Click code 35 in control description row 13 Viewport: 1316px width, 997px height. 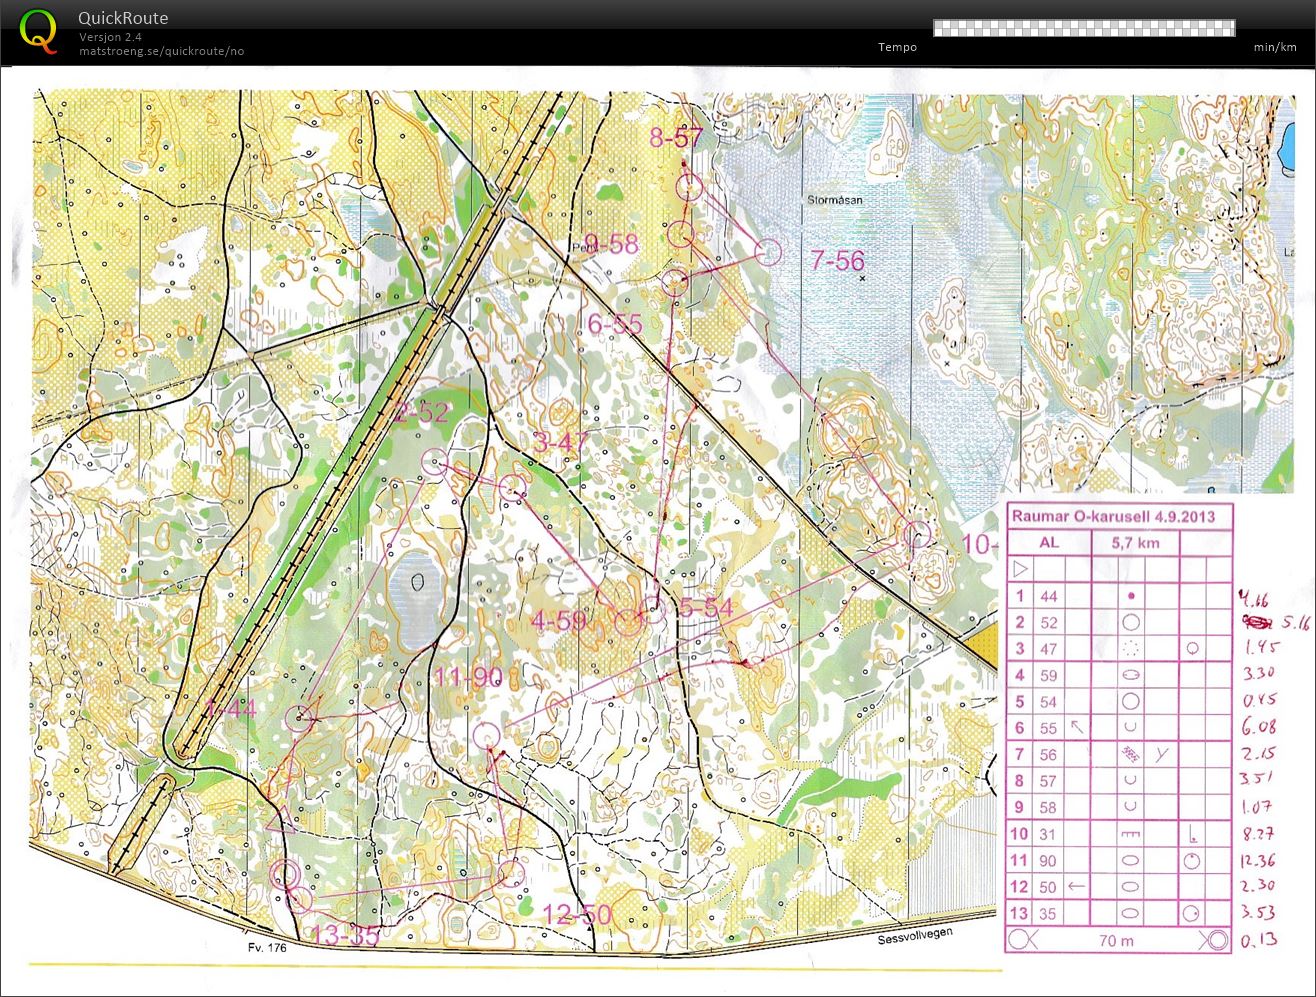click(1049, 913)
